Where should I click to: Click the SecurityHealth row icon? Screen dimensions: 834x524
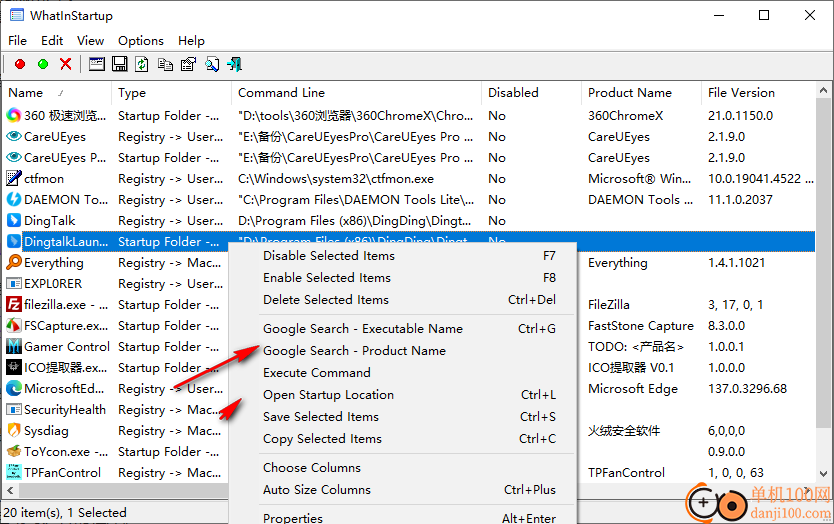pyautogui.click(x=14, y=409)
